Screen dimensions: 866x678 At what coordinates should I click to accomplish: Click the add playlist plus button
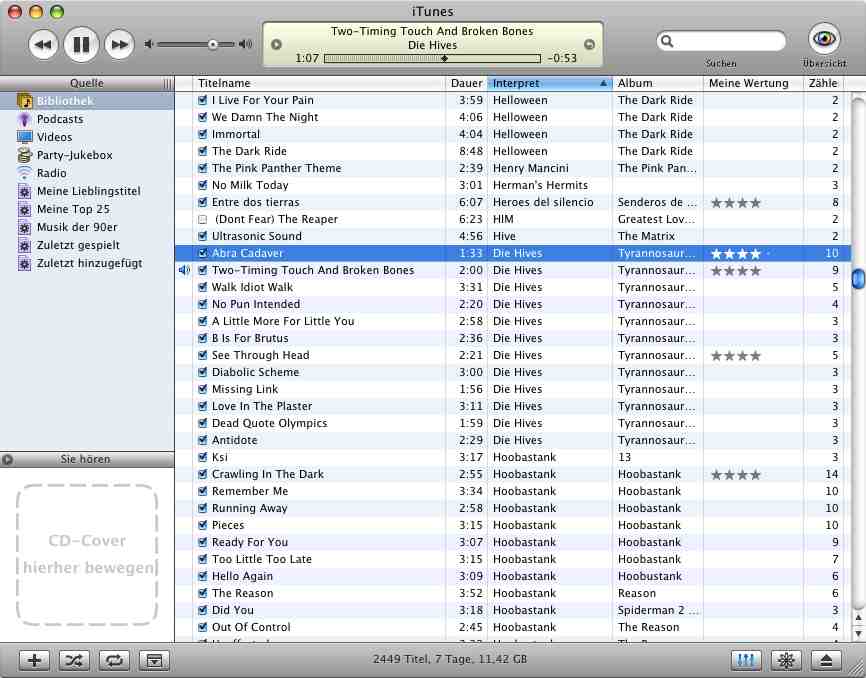point(34,660)
